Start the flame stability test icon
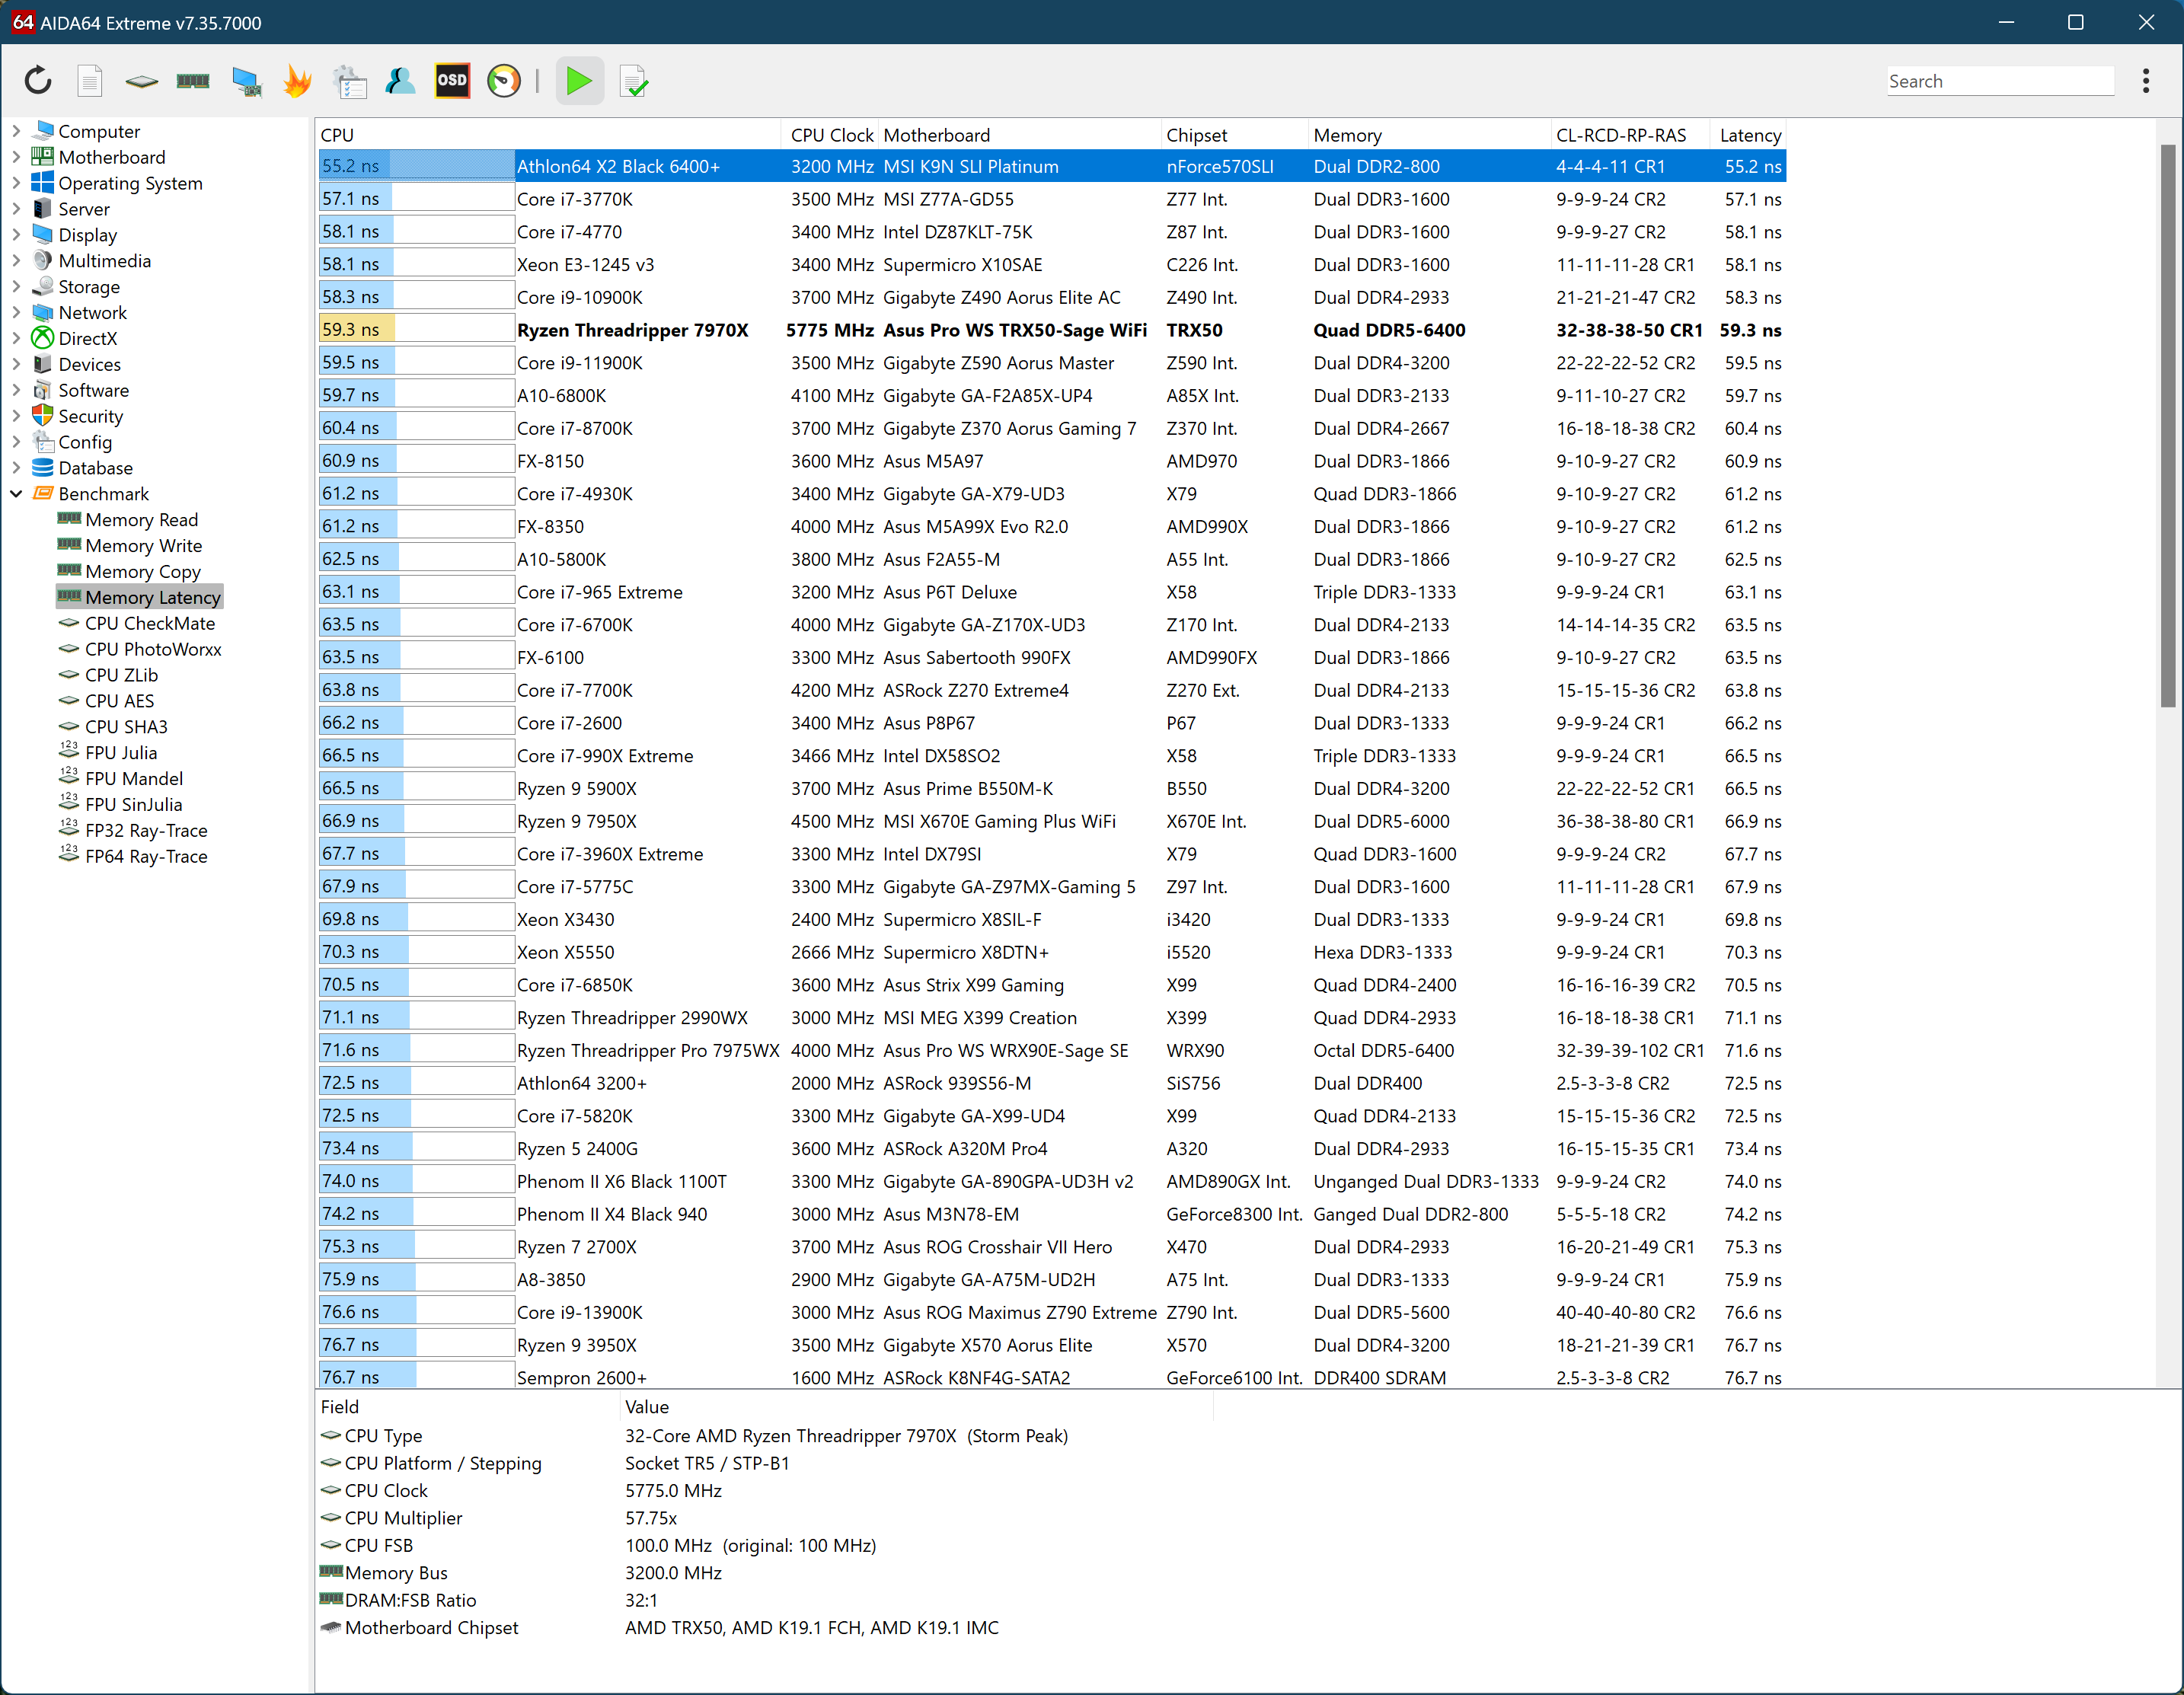 click(297, 81)
